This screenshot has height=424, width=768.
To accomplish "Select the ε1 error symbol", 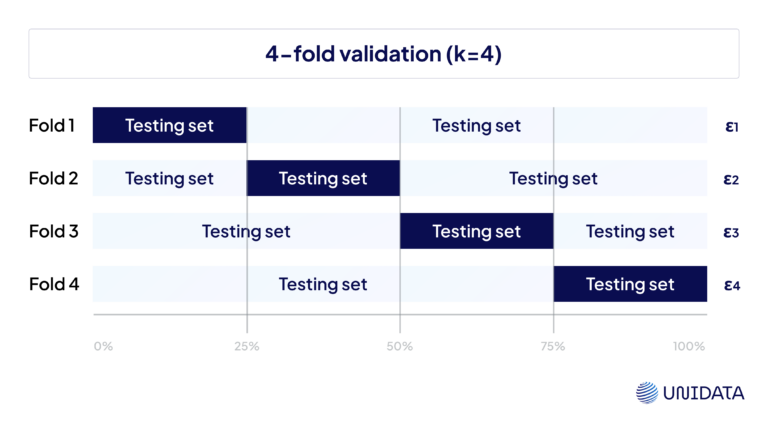I will tap(732, 126).
